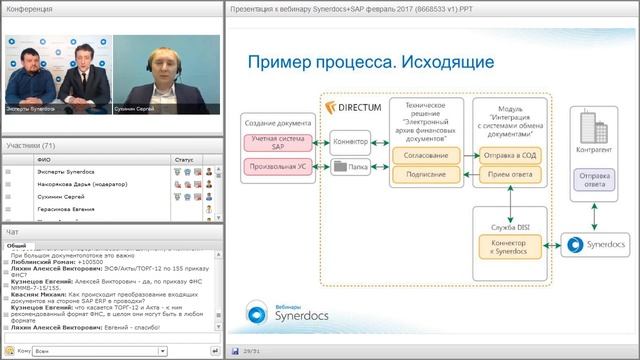Click the chat scrollbar thumb
This screenshot has width=640, height=360.
tap(218, 315)
